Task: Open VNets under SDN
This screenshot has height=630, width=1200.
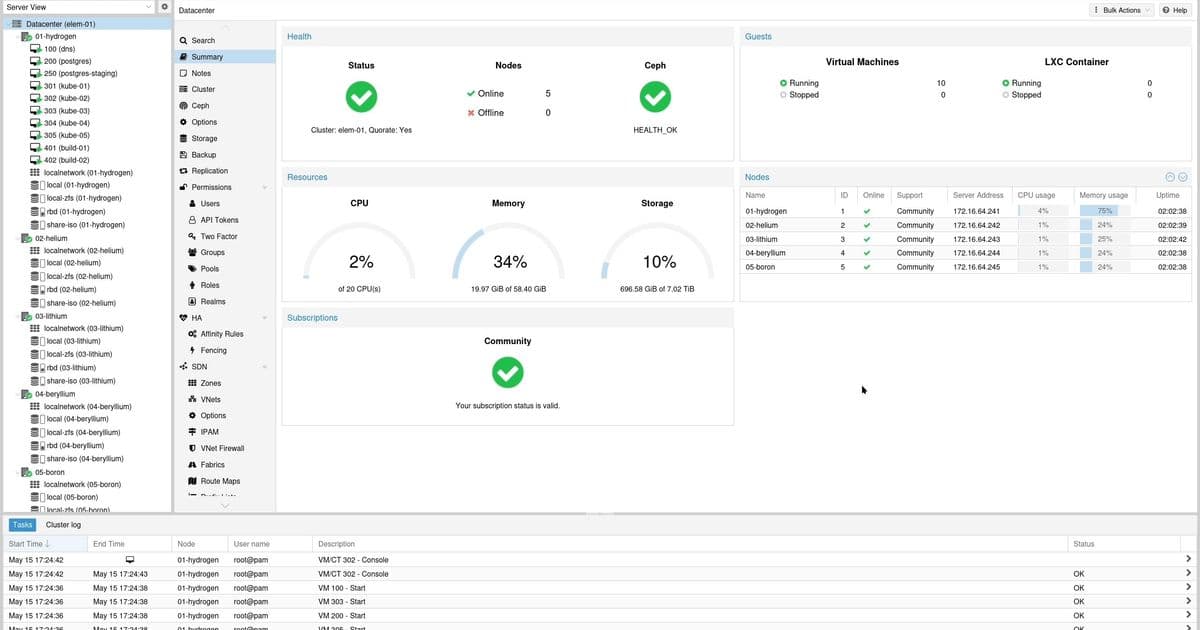Action: click(211, 399)
